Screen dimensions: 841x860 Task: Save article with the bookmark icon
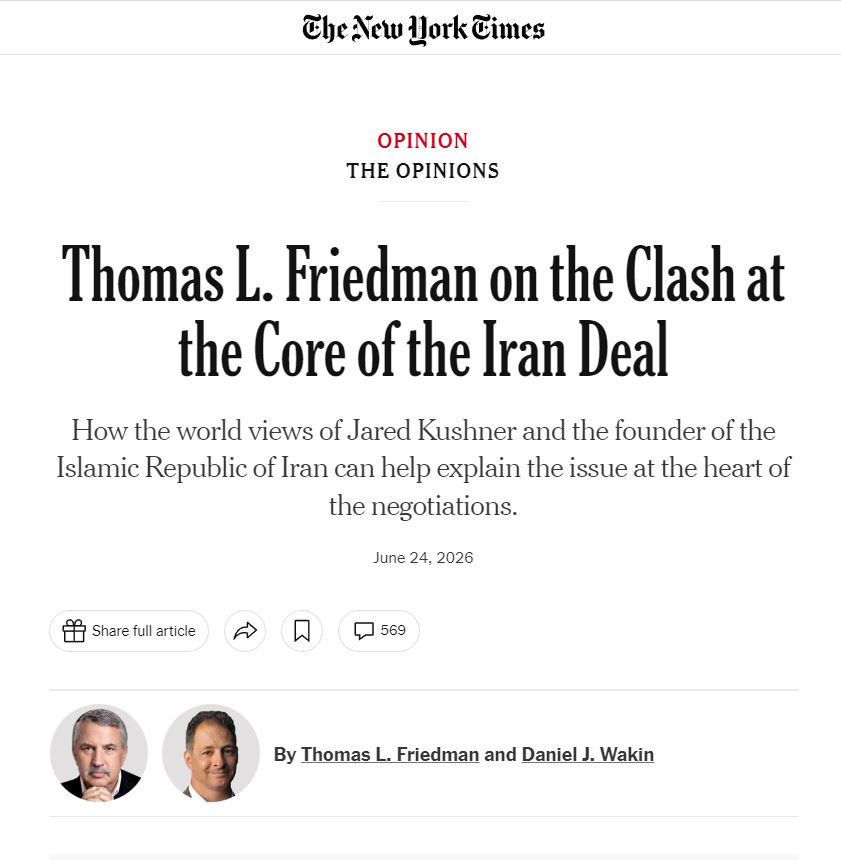click(x=302, y=631)
